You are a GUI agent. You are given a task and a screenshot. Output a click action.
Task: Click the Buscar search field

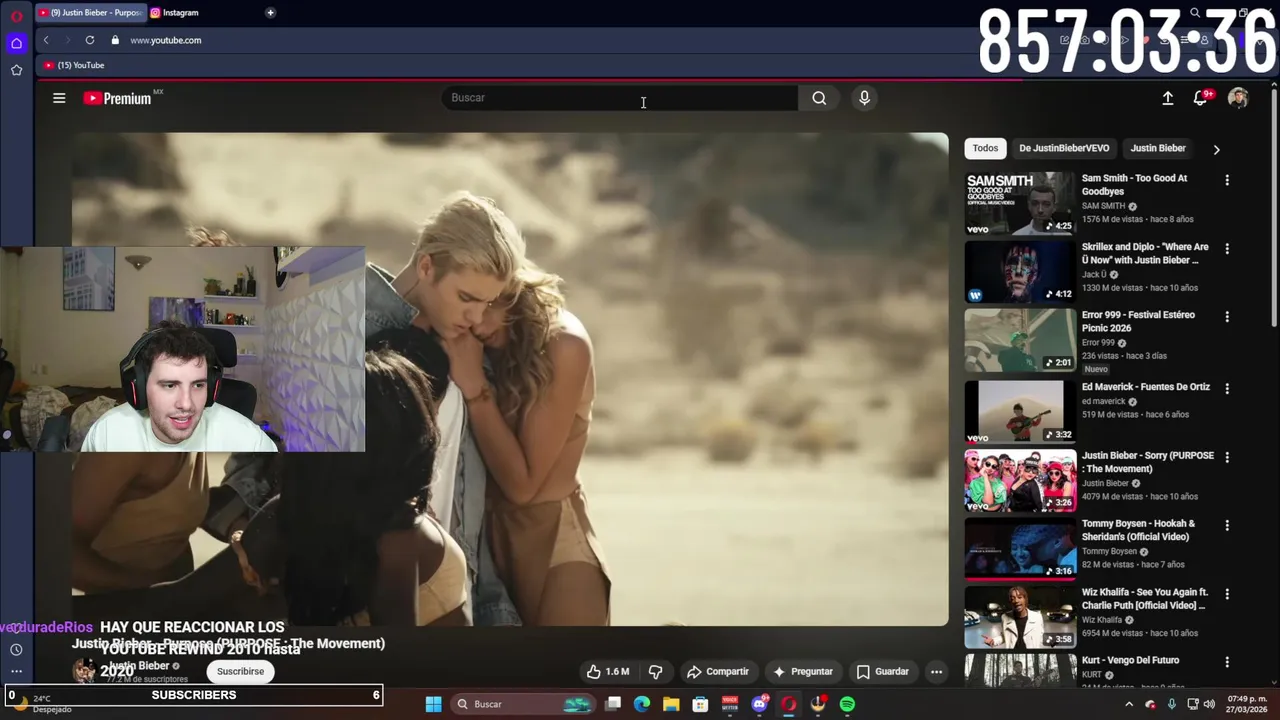(x=620, y=98)
